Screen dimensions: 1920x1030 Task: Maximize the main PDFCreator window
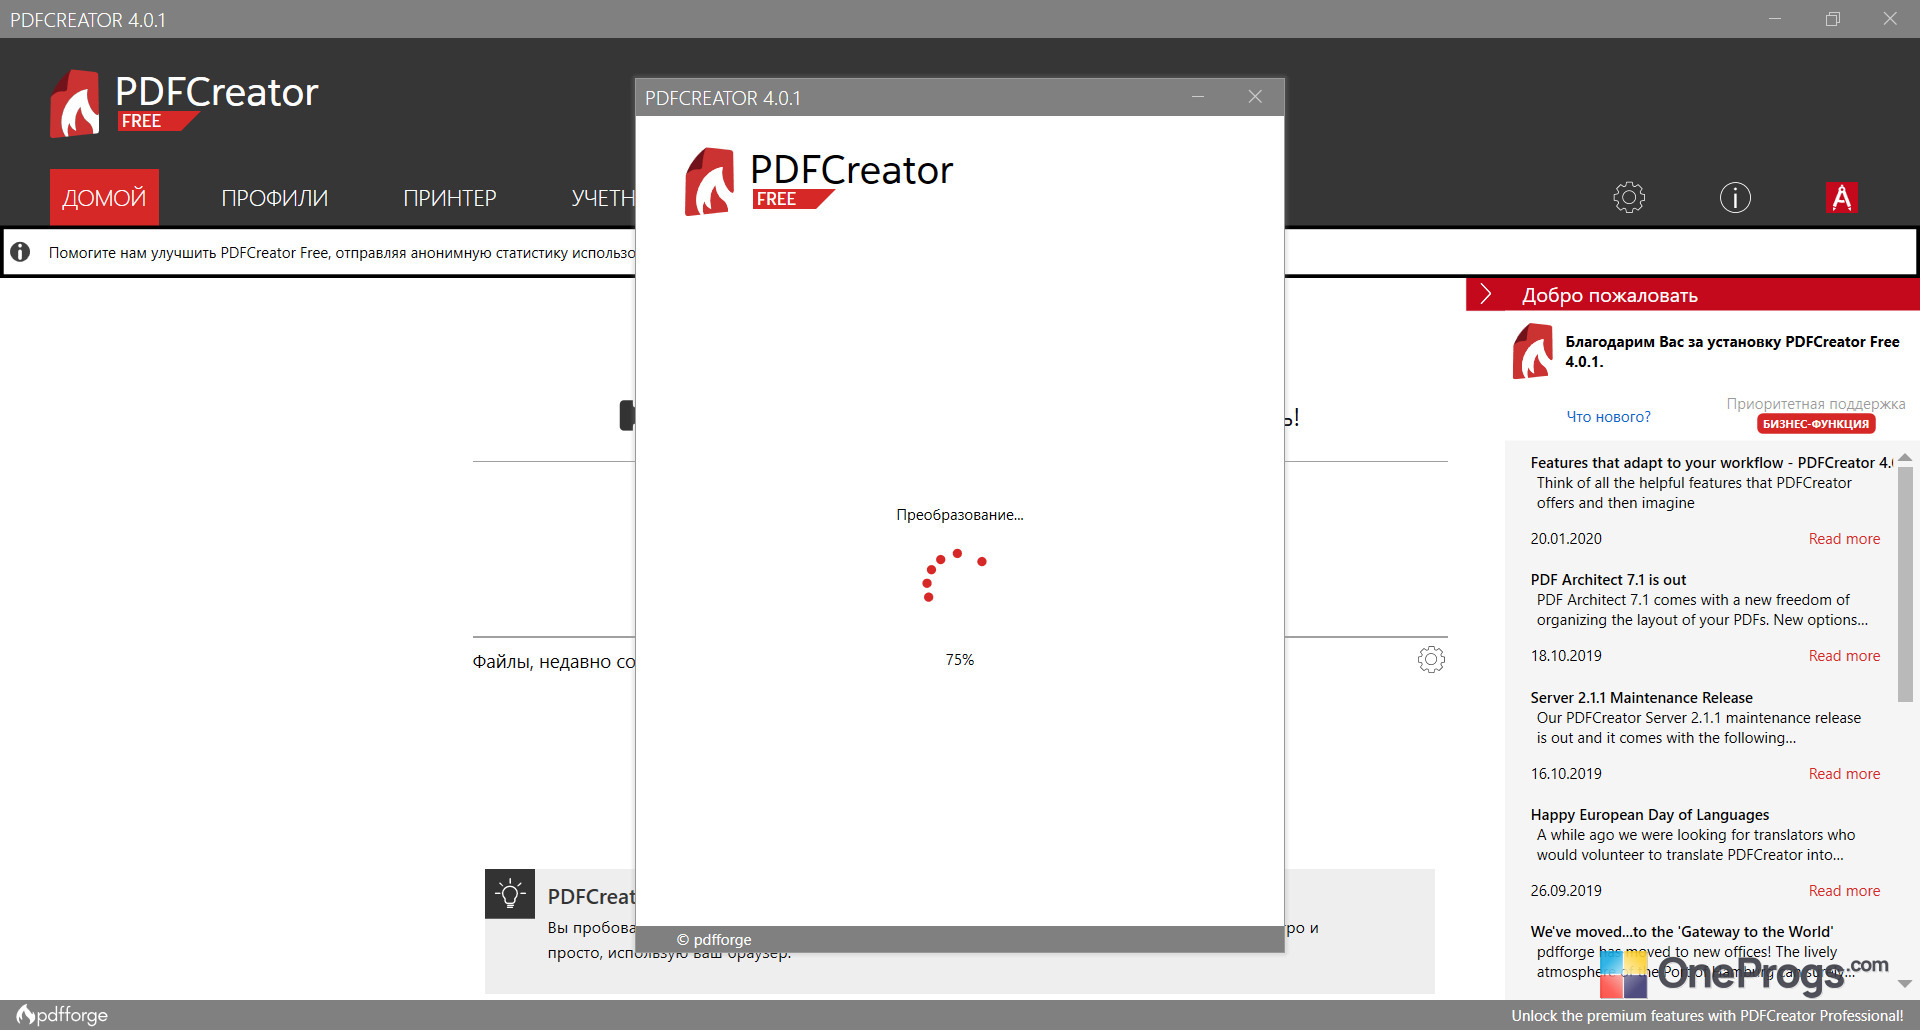[x=1832, y=19]
